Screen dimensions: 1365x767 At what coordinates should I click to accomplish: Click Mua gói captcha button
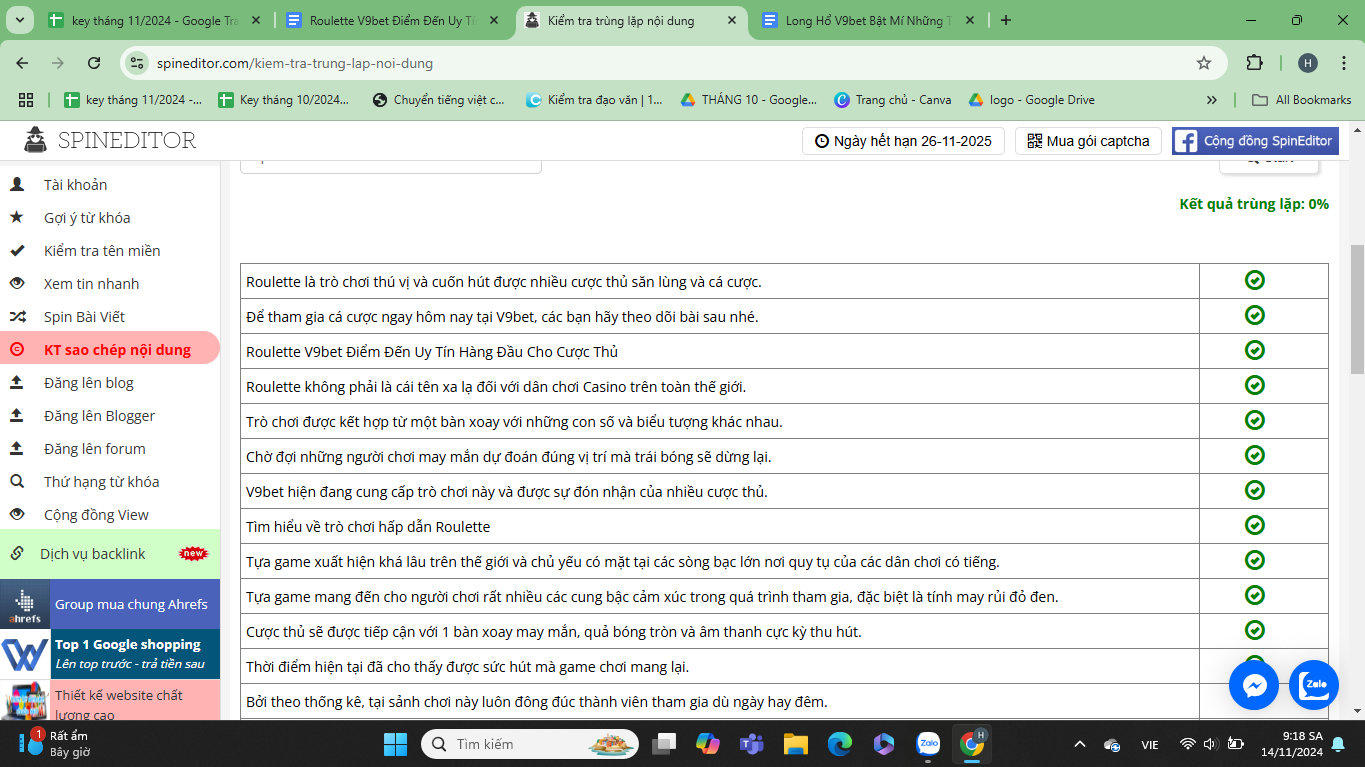1088,141
